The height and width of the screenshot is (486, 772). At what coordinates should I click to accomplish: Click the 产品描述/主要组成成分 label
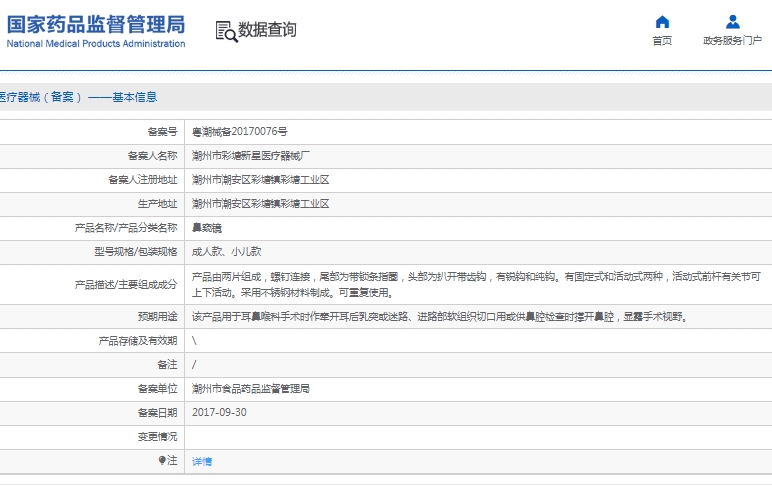pos(126,285)
